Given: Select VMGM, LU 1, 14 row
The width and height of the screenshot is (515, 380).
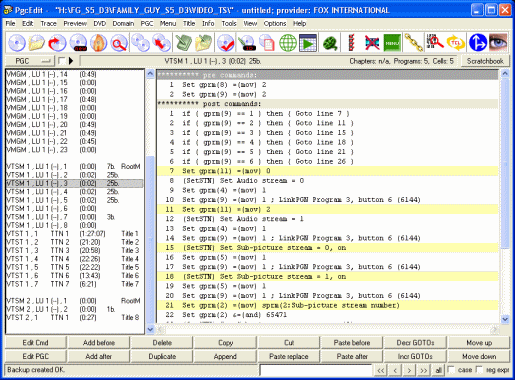Looking at the screenshot, I should point(75,74).
